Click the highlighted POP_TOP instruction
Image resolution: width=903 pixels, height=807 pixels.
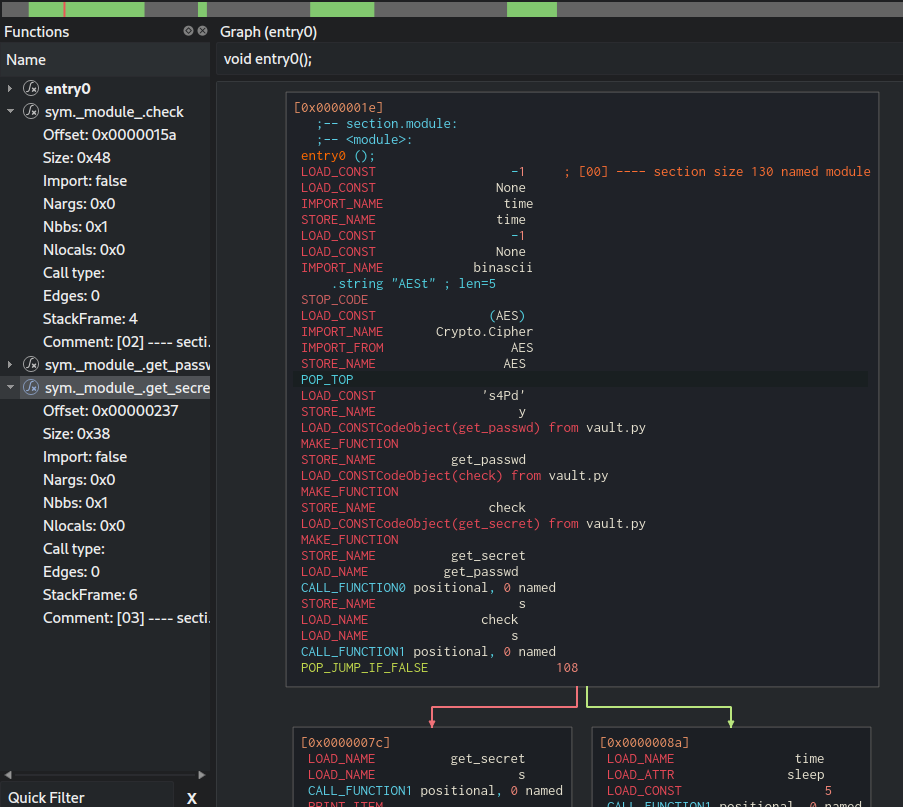[327, 380]
